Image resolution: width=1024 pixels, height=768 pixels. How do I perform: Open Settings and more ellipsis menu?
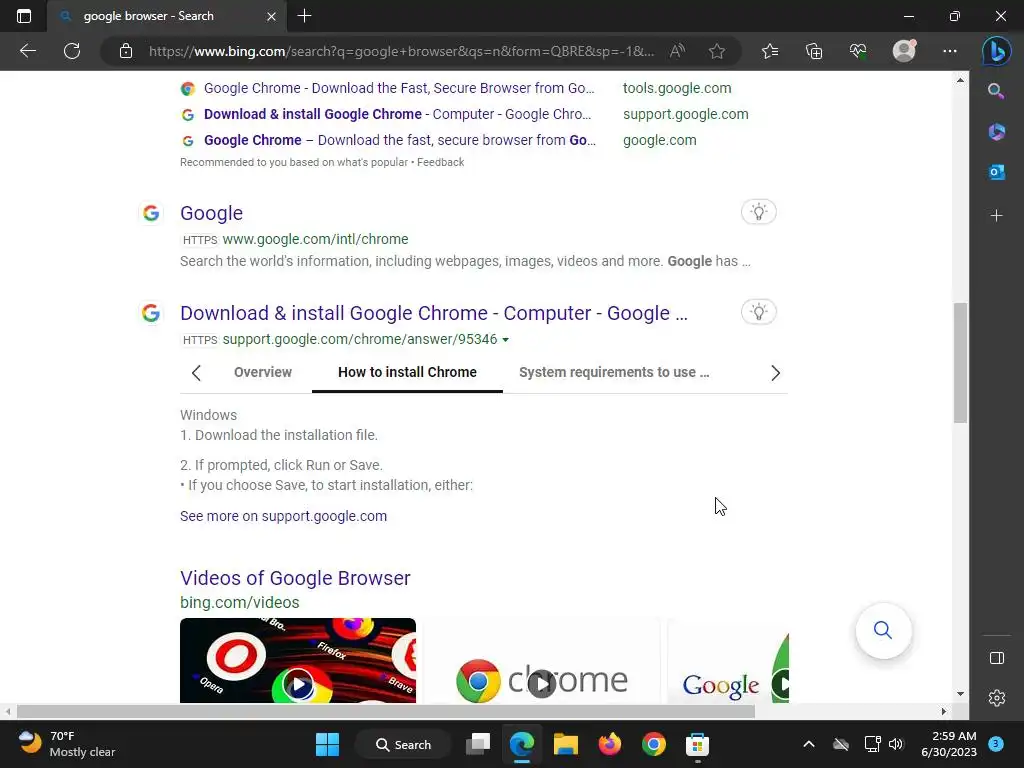click(x=950, y=51)
